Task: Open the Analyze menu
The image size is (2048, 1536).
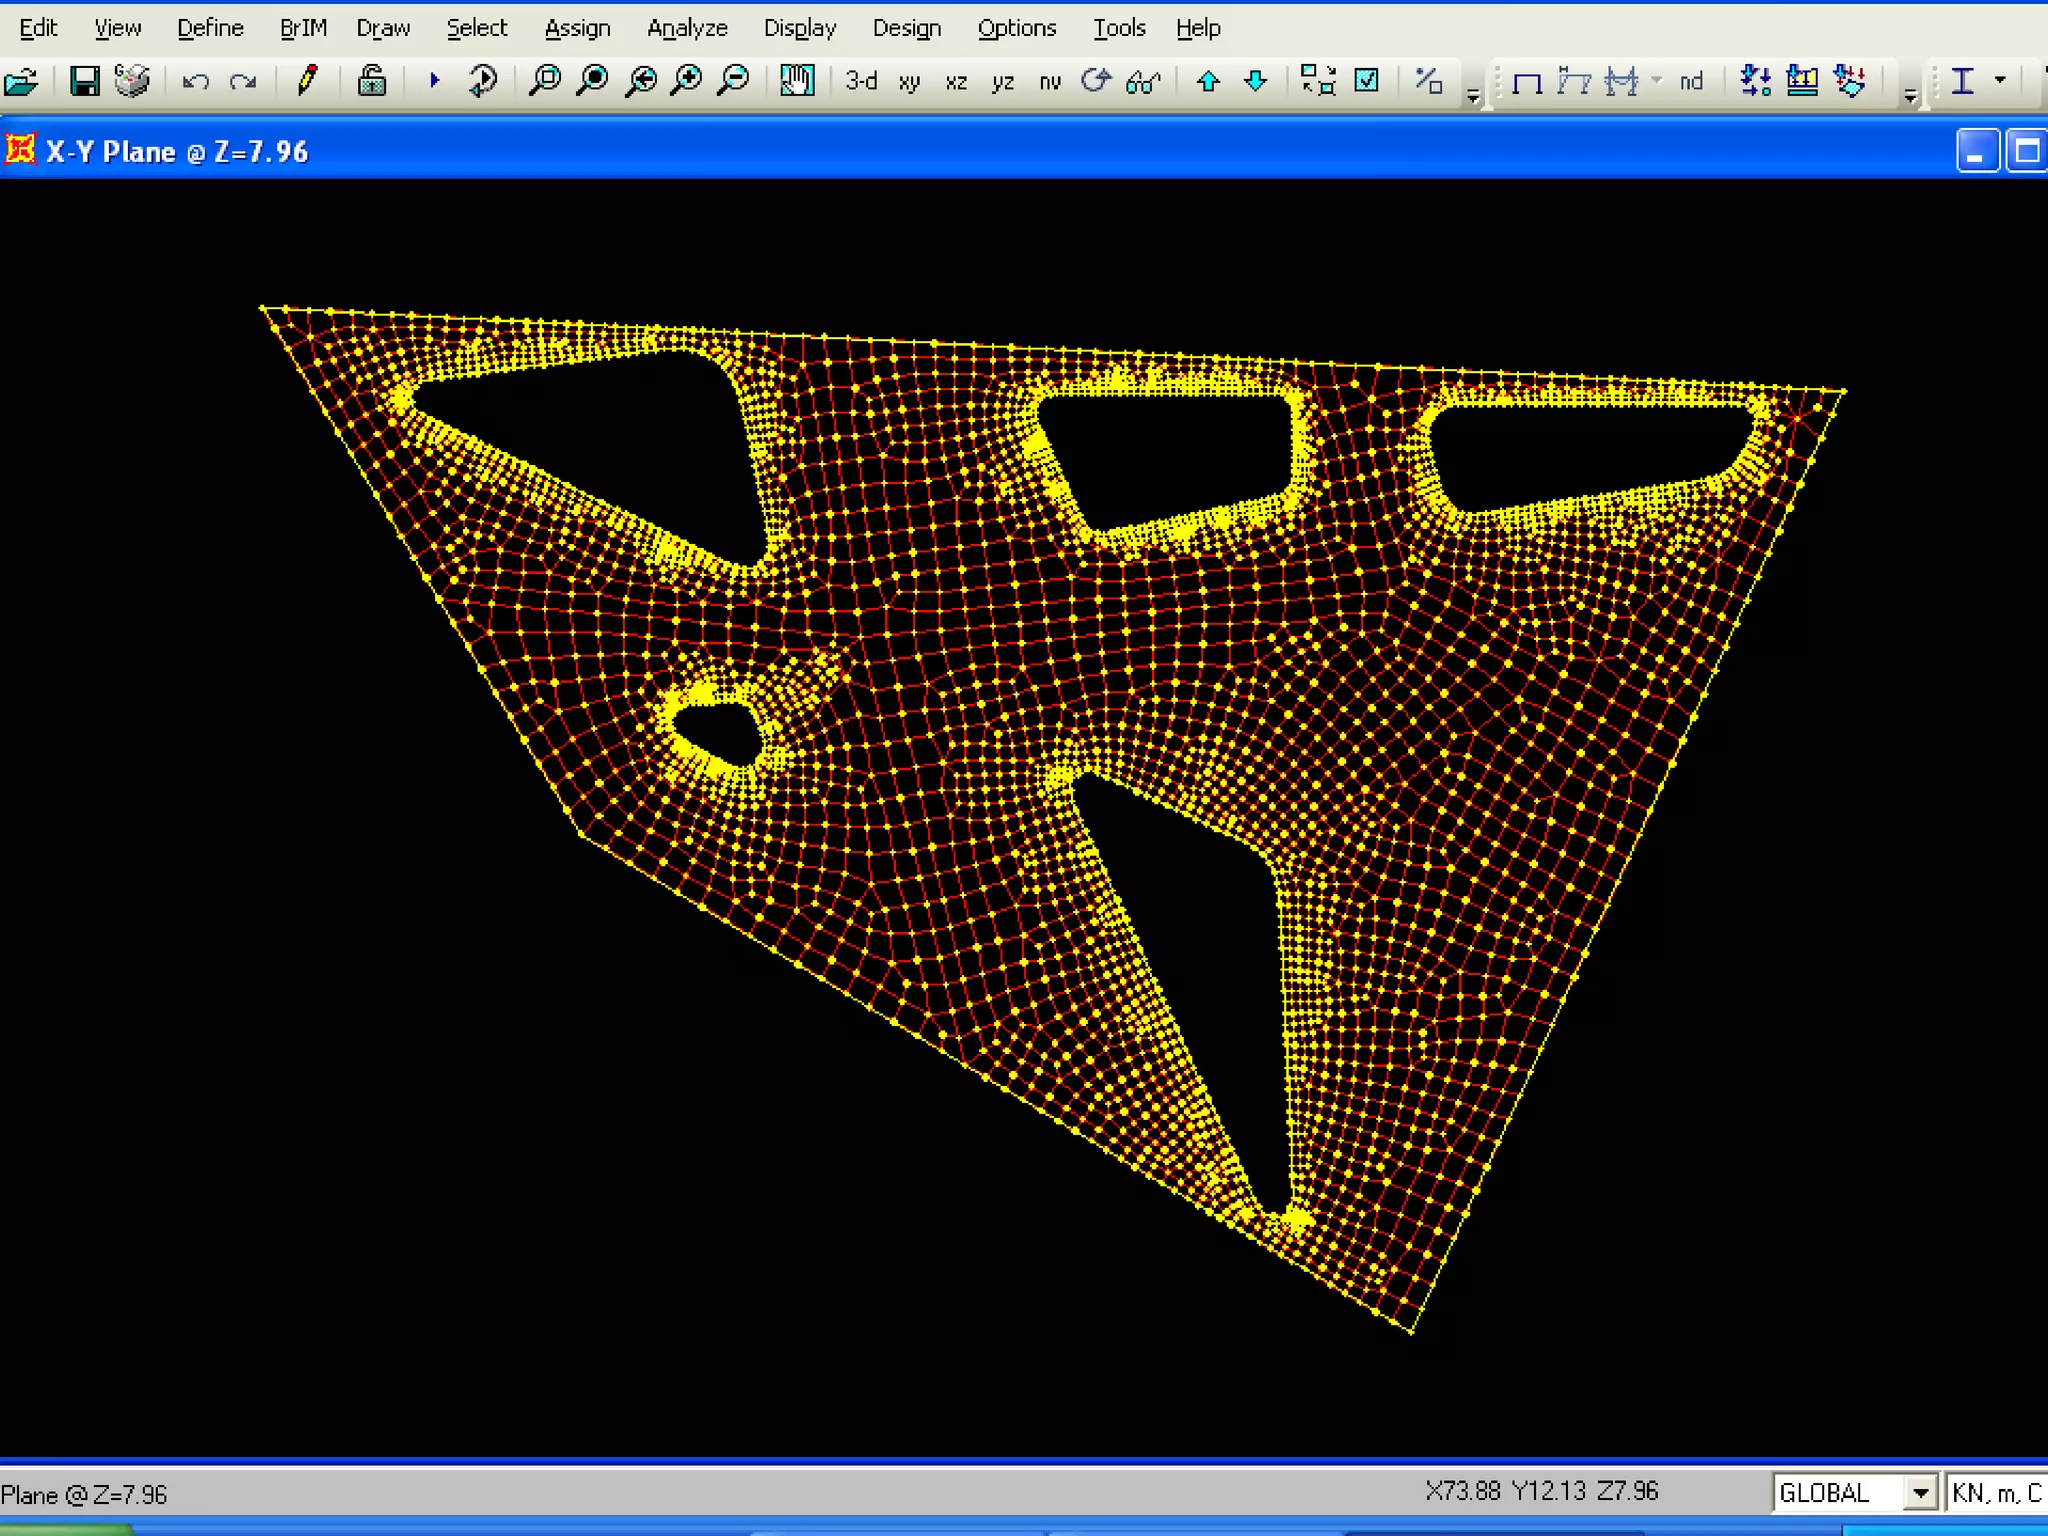Action: pyautogui.click(x=687, y=28)
